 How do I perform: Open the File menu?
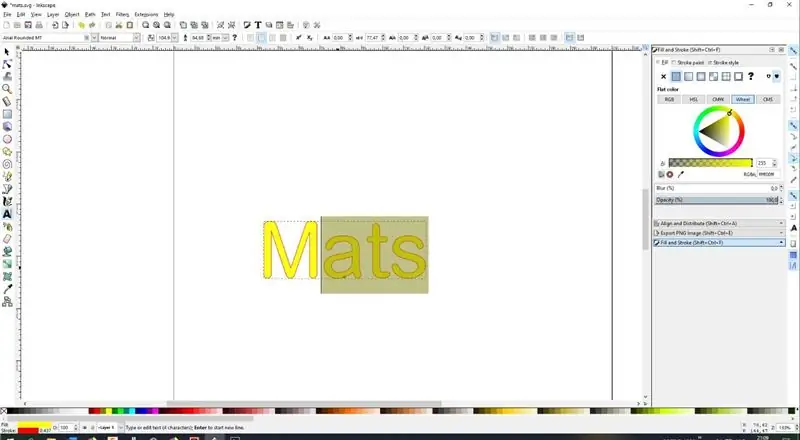coord(7,15)
